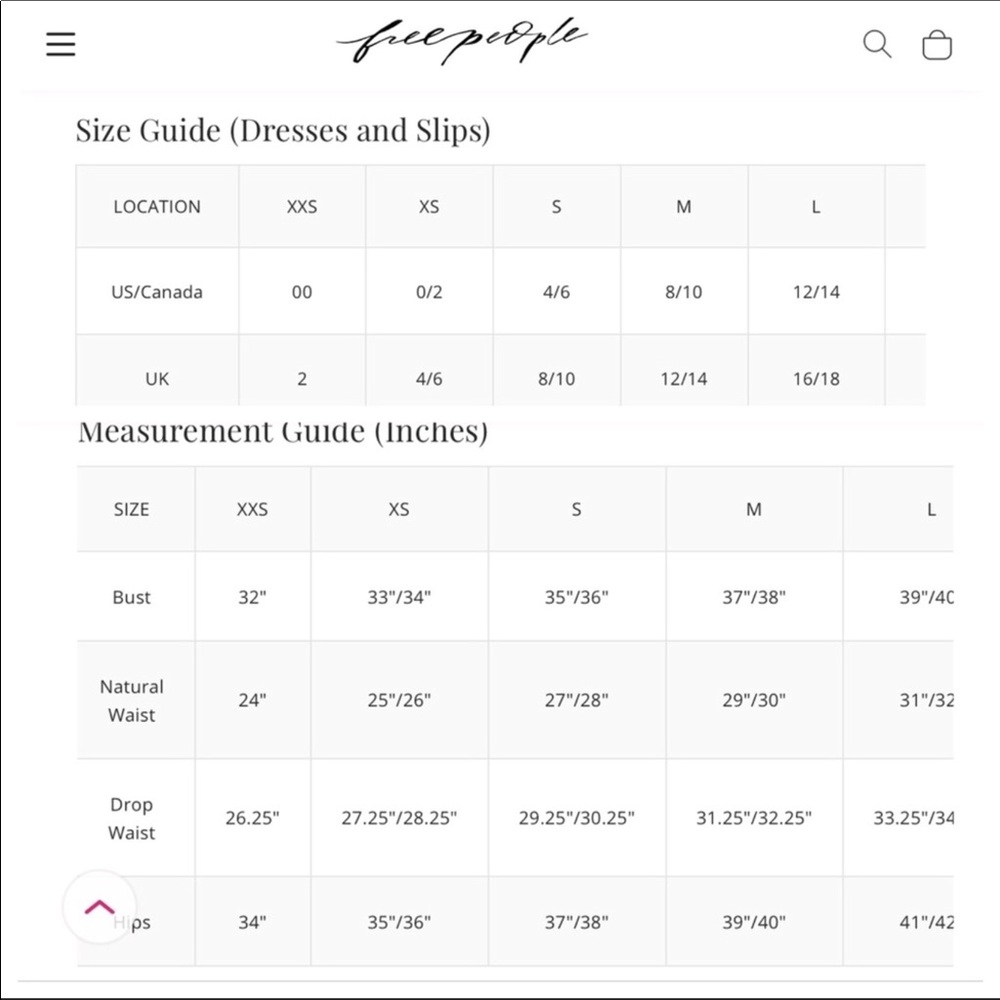The image size is (1000, 1000).
Task: Click the Measurement Guide (Inches) heading
Action: [283, 432]
